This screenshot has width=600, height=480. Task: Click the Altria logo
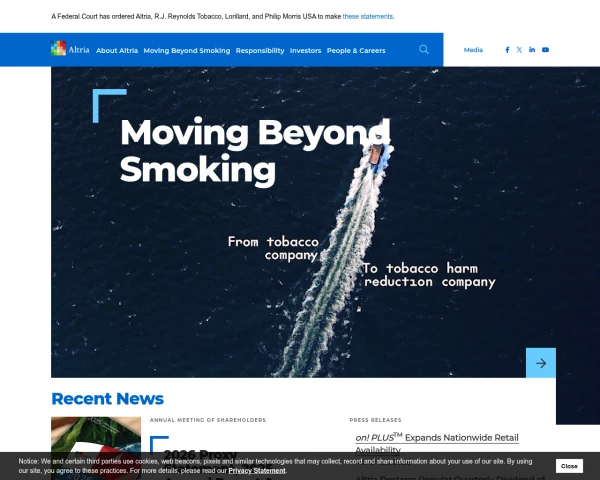70,49
